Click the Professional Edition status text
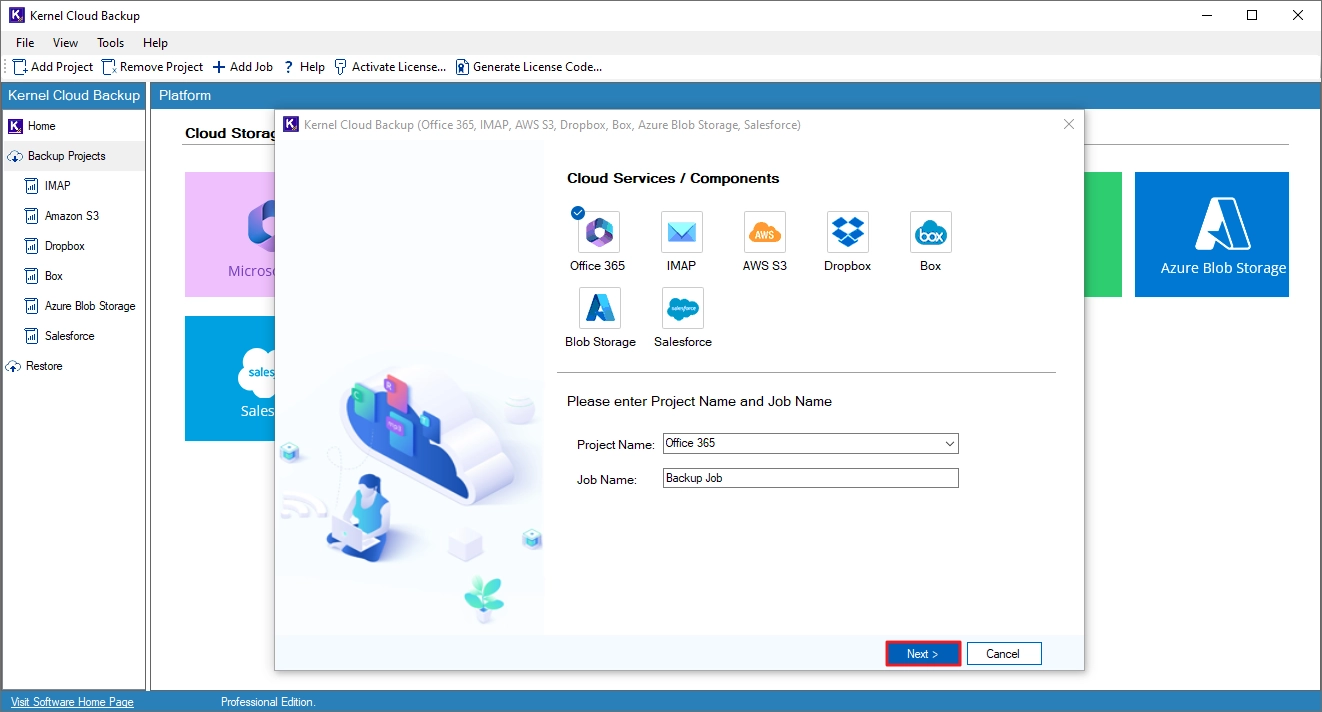The width and height of the screenshot is (1322, 712). tap(268, 702)
